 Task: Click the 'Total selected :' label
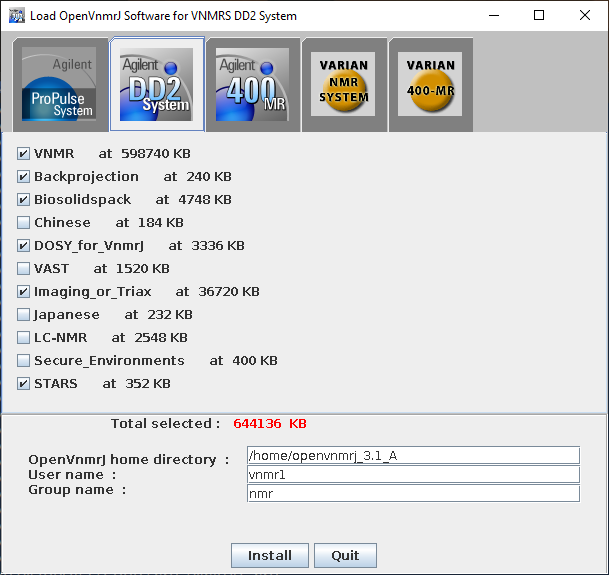[166, 423]
